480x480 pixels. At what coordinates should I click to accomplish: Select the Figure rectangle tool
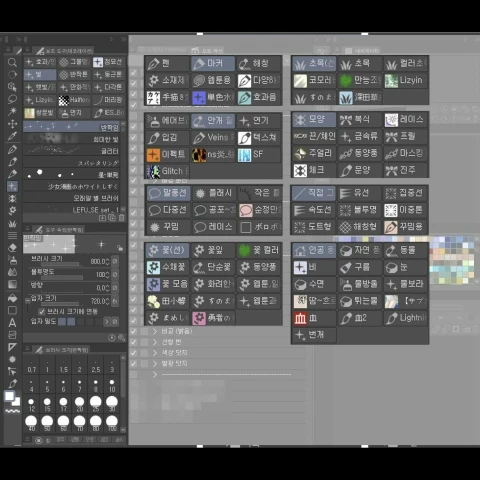point(12,310)
